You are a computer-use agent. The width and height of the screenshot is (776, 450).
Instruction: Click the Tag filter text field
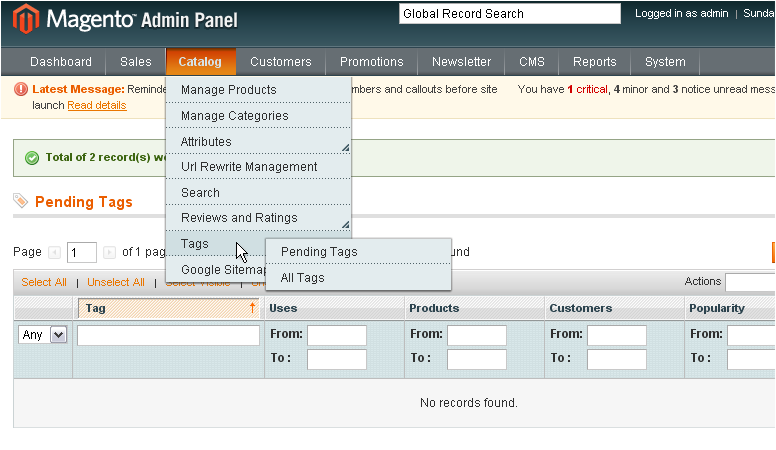tap(168, 335)
